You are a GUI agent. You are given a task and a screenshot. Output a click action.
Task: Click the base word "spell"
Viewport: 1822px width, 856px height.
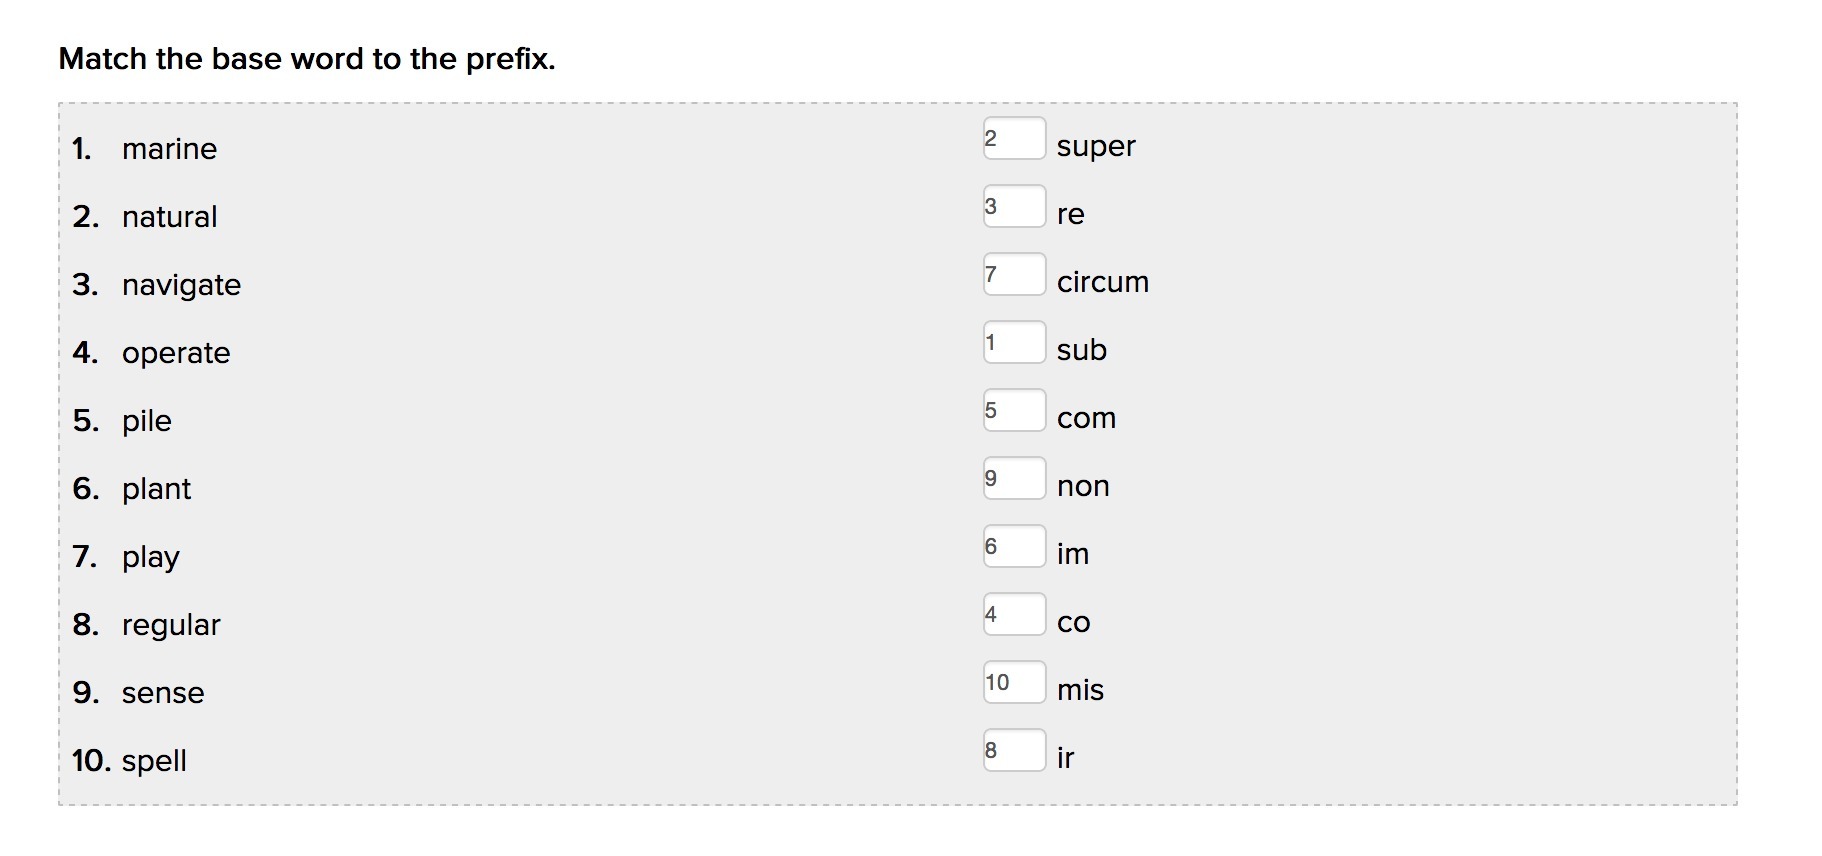tap(154, 761)
